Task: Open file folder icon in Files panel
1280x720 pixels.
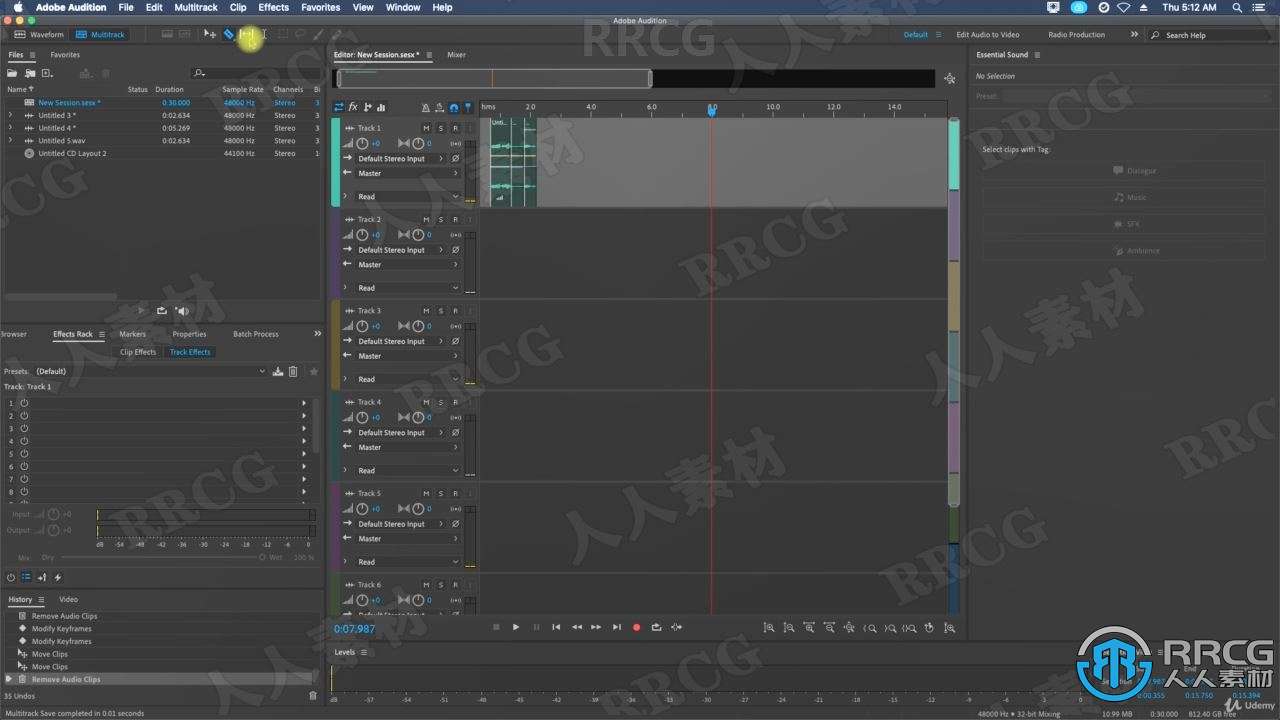Action: [x=12, y=73]
